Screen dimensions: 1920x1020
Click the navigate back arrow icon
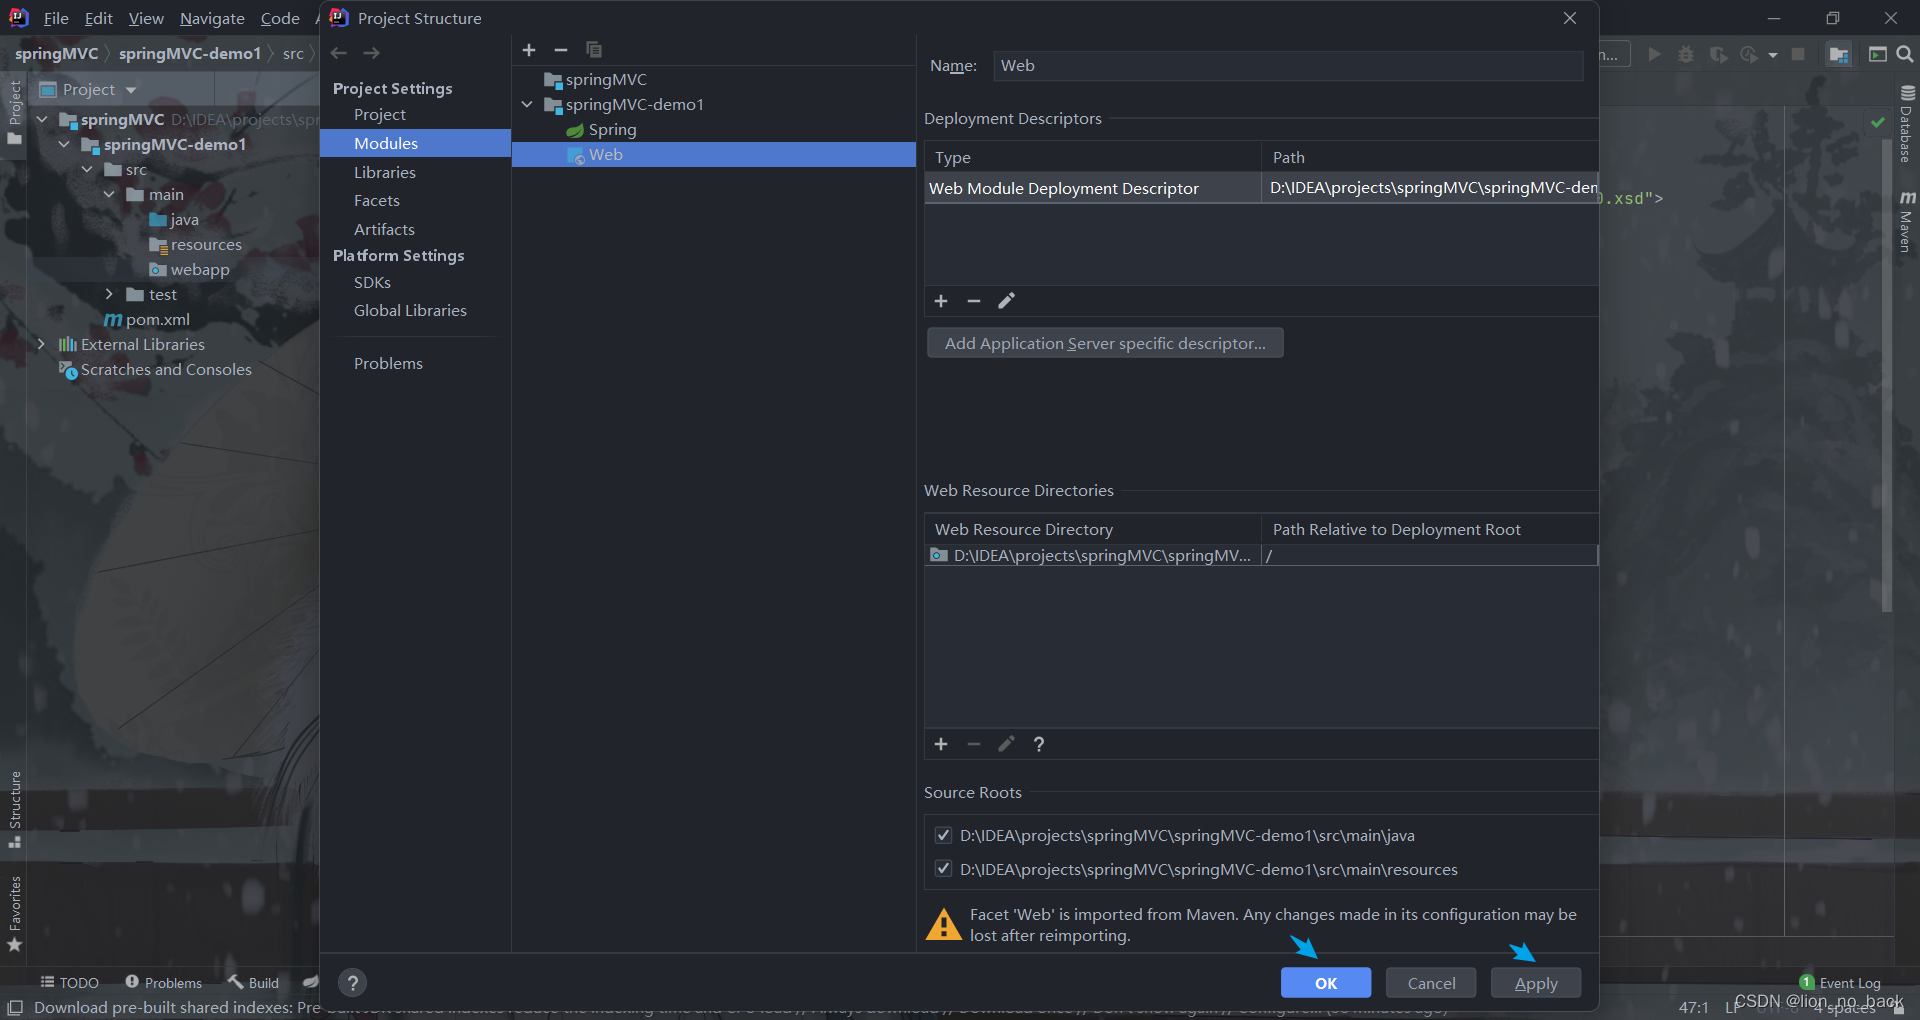pos(339,53)
